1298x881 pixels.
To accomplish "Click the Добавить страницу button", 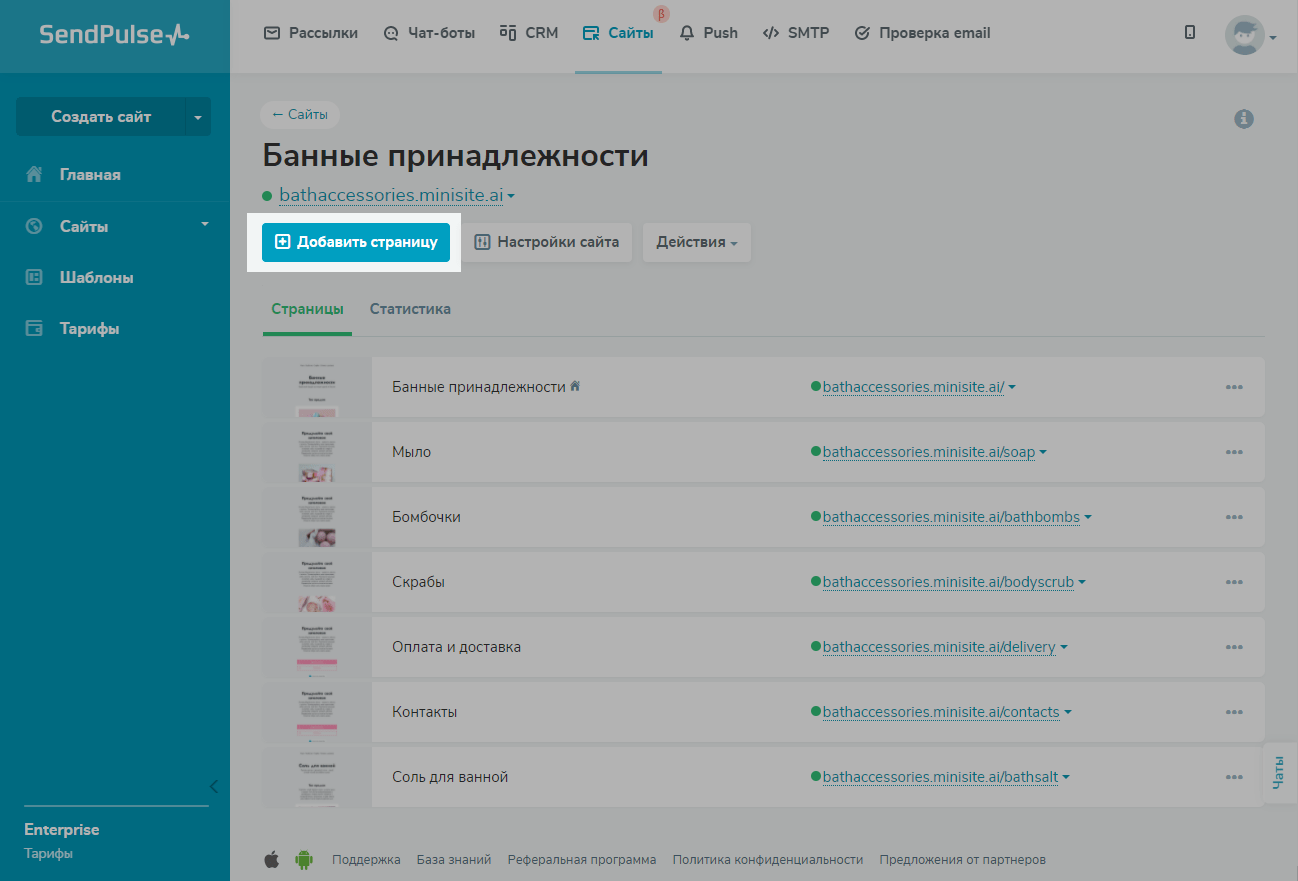I will [x=356, y=242].
